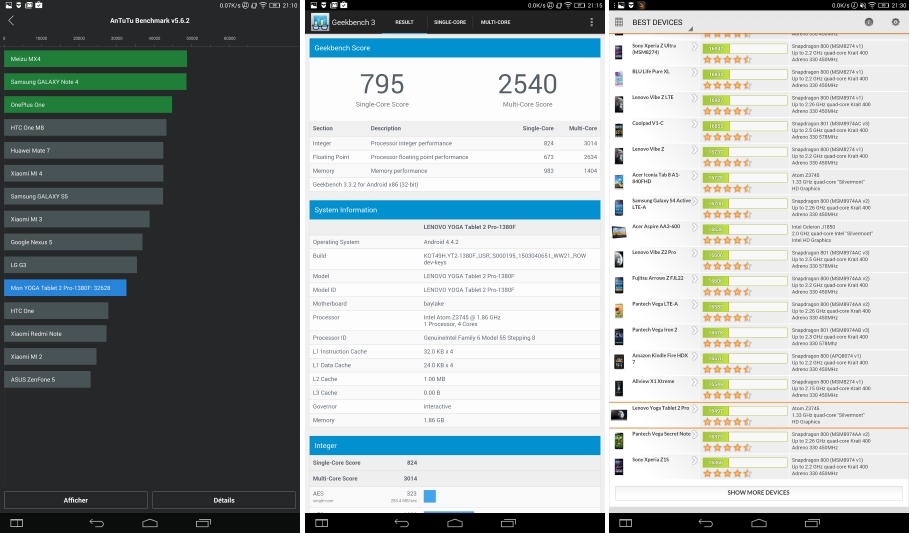Tap recent apps button under Best Devices screen
Viewport: 910px width, 533px height.
(812, 523)
